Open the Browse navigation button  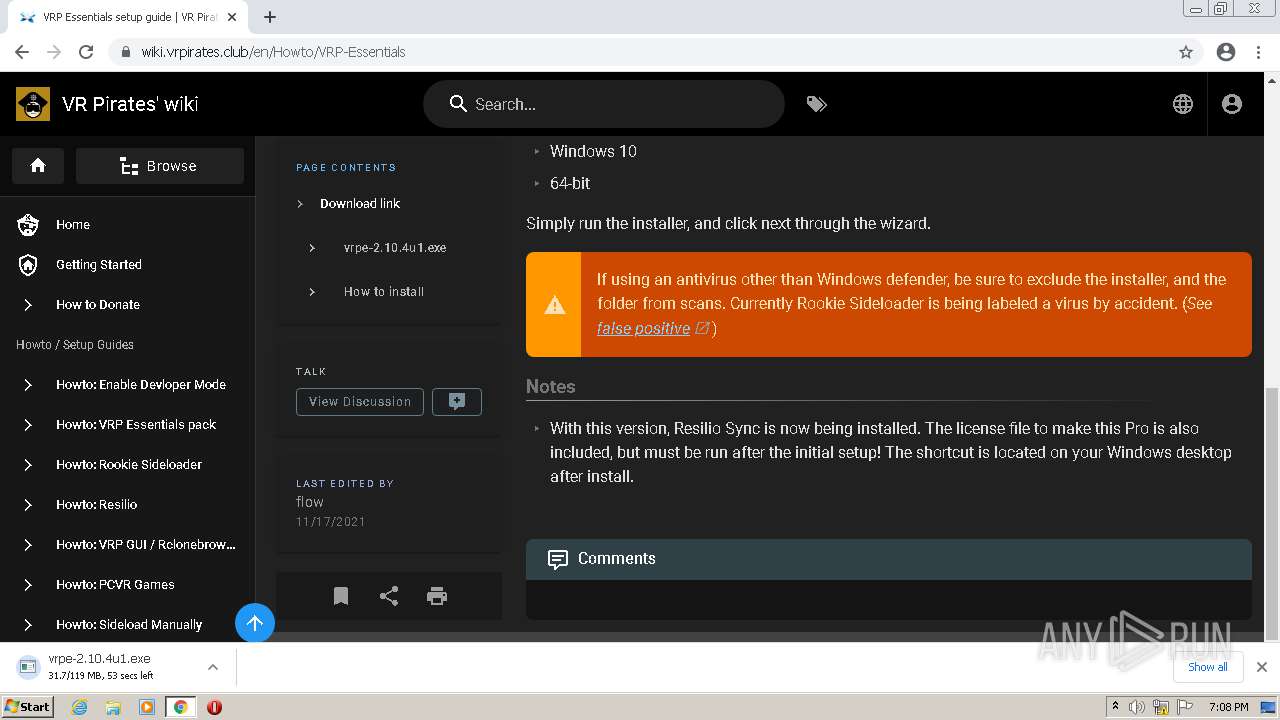[x=160, y=166]
